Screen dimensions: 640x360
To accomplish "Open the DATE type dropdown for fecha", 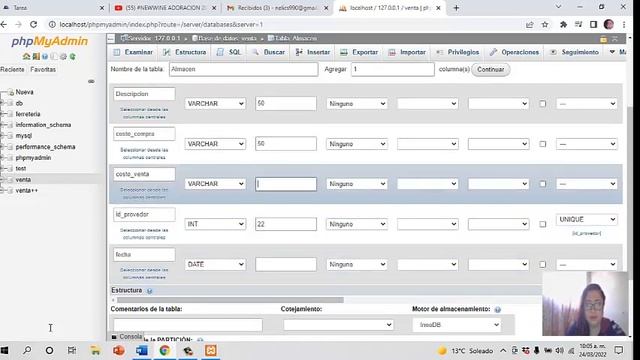I will click(x=215, y=264).
